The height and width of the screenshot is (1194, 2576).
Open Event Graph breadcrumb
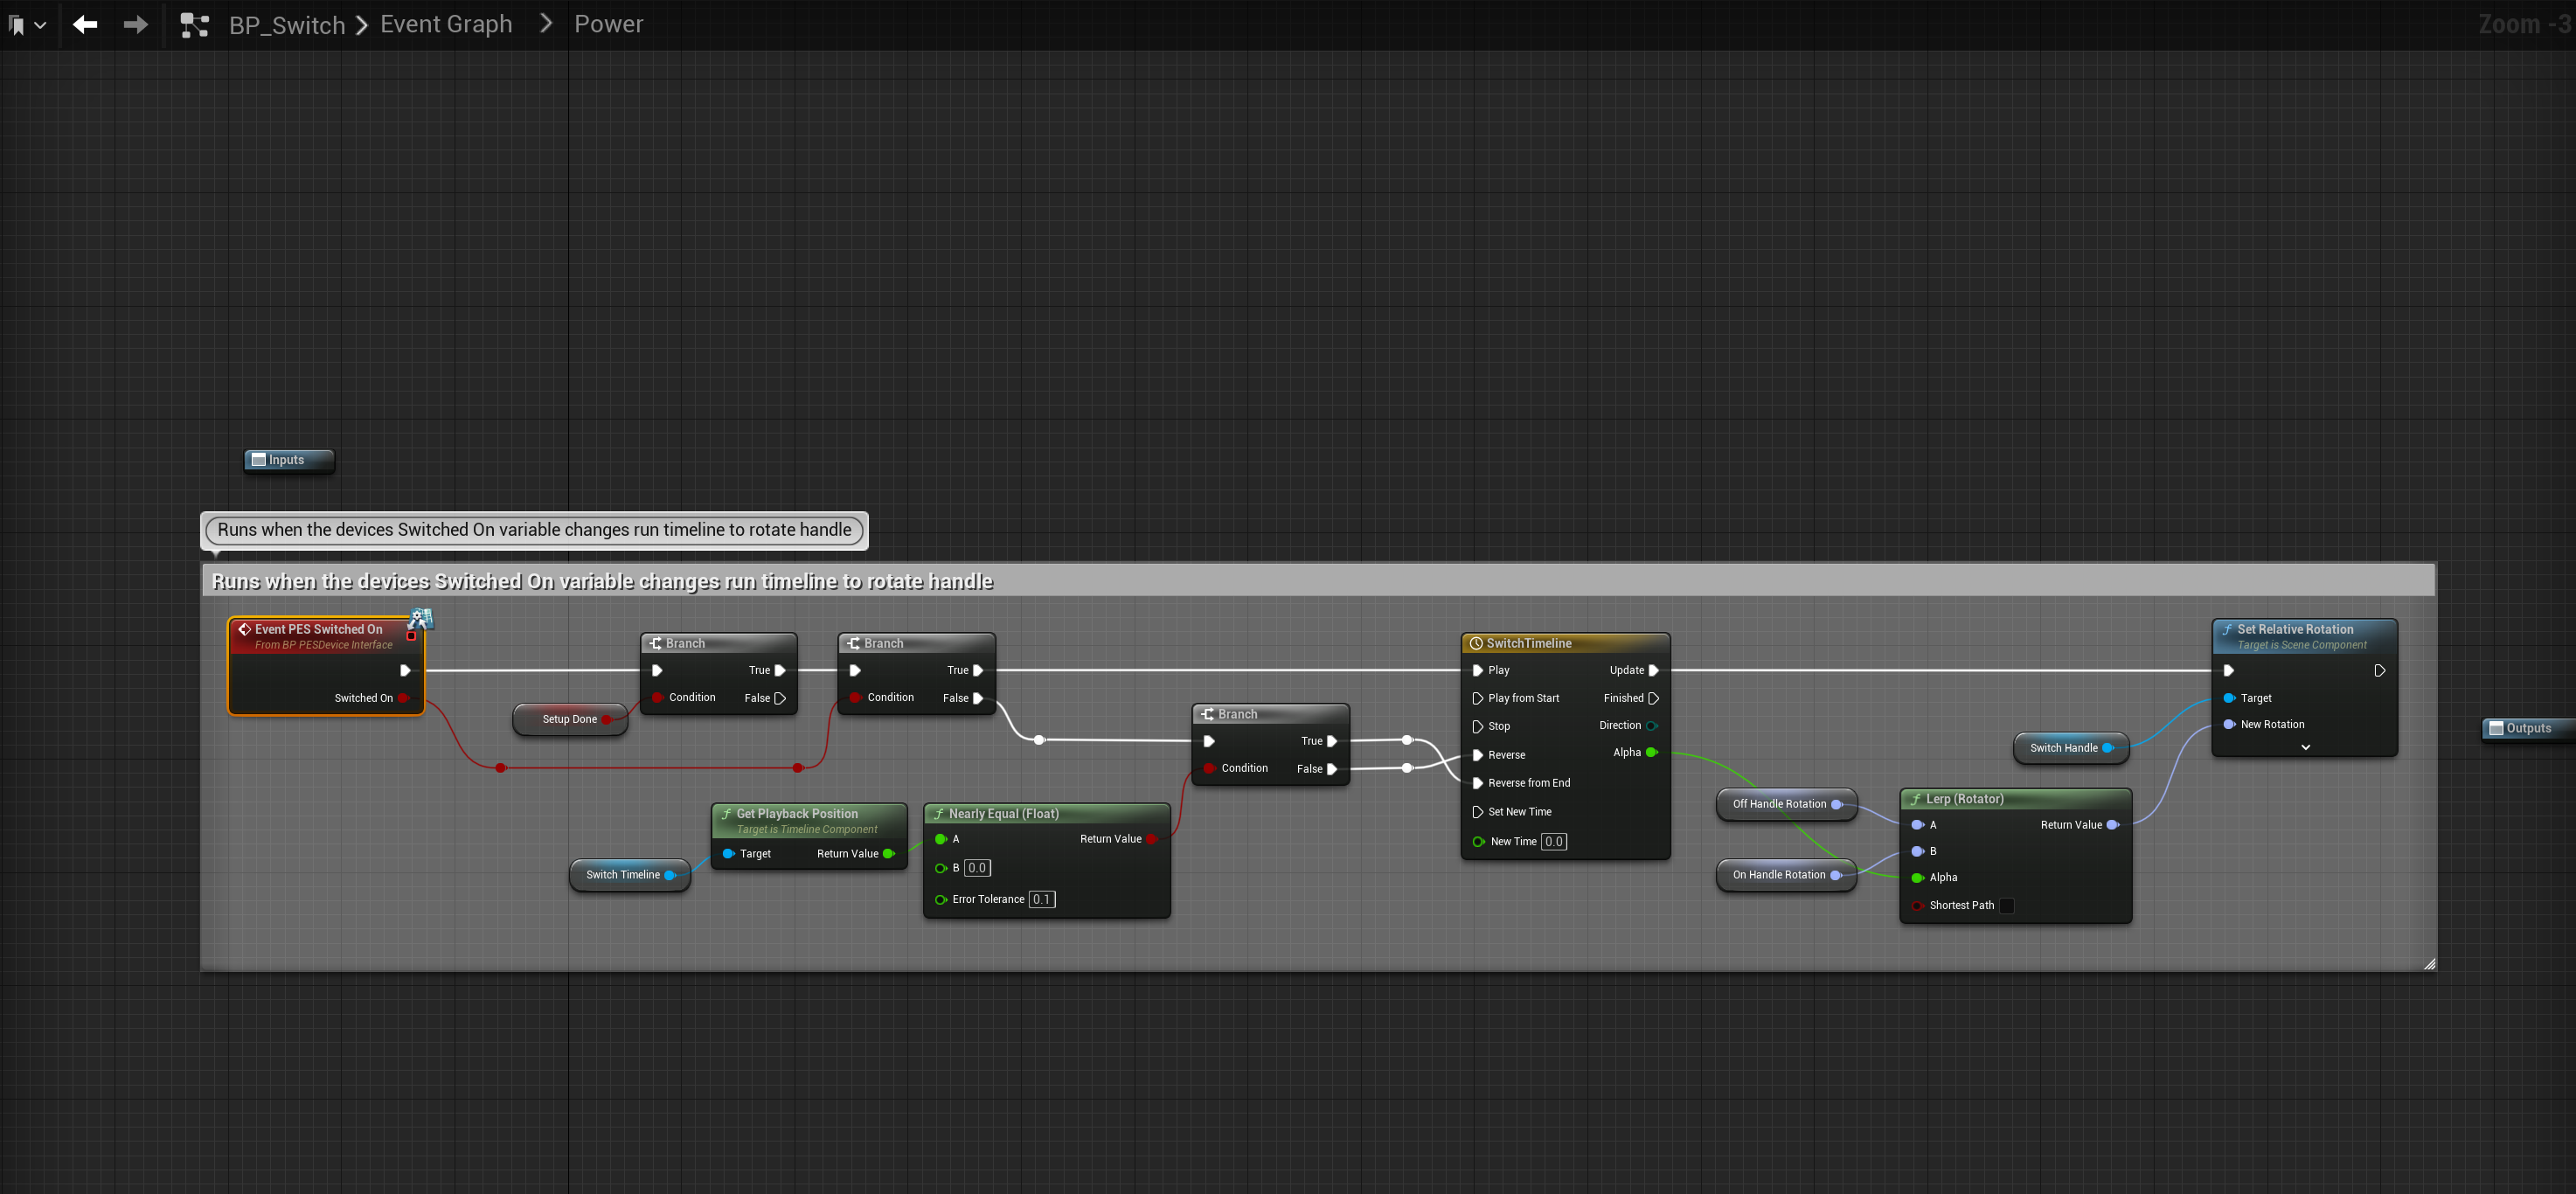(445, 24)
